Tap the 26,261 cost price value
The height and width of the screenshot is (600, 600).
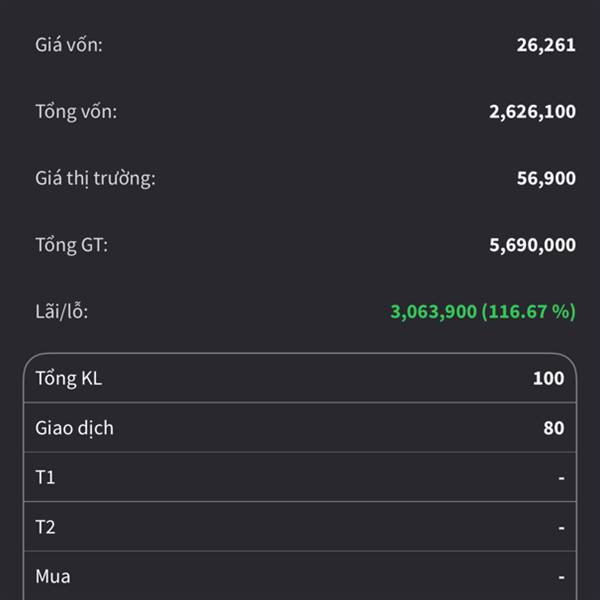[x=546, y=45]
